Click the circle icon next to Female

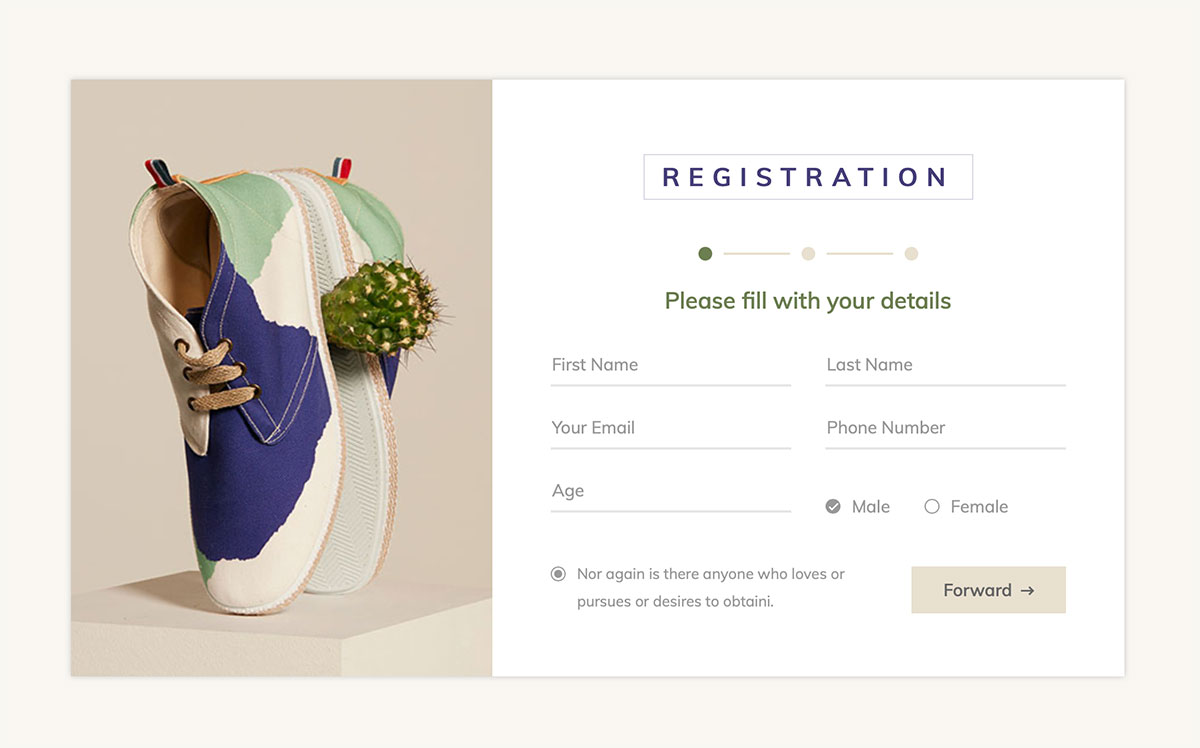click(931, 506)
